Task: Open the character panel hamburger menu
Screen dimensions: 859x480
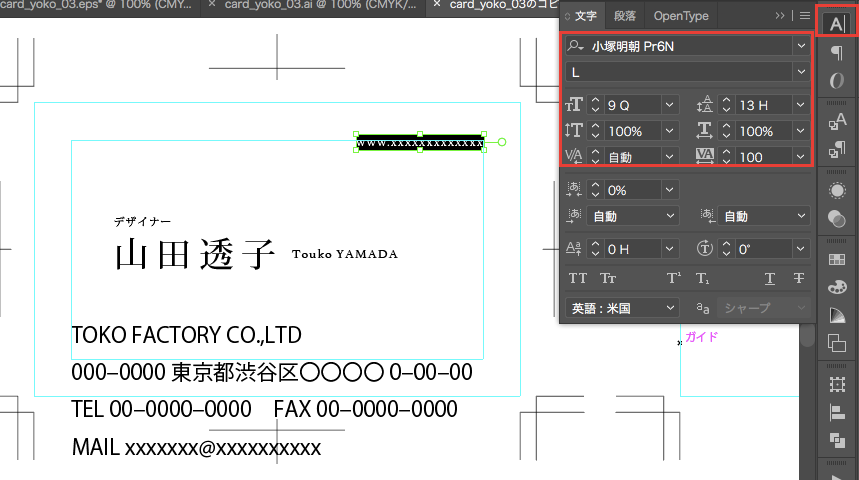Action: [805, 16]
